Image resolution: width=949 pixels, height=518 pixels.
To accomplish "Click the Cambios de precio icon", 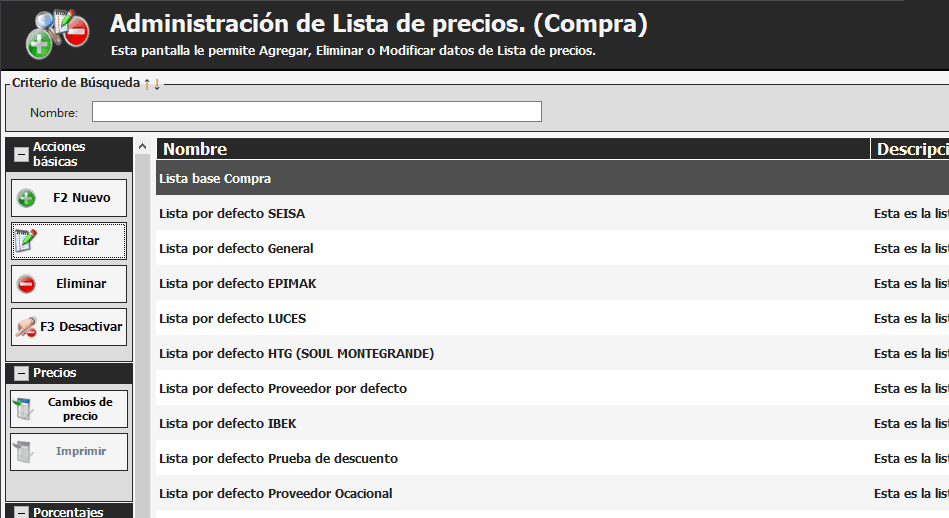I will pyautogui.click(x=23, y=409).
